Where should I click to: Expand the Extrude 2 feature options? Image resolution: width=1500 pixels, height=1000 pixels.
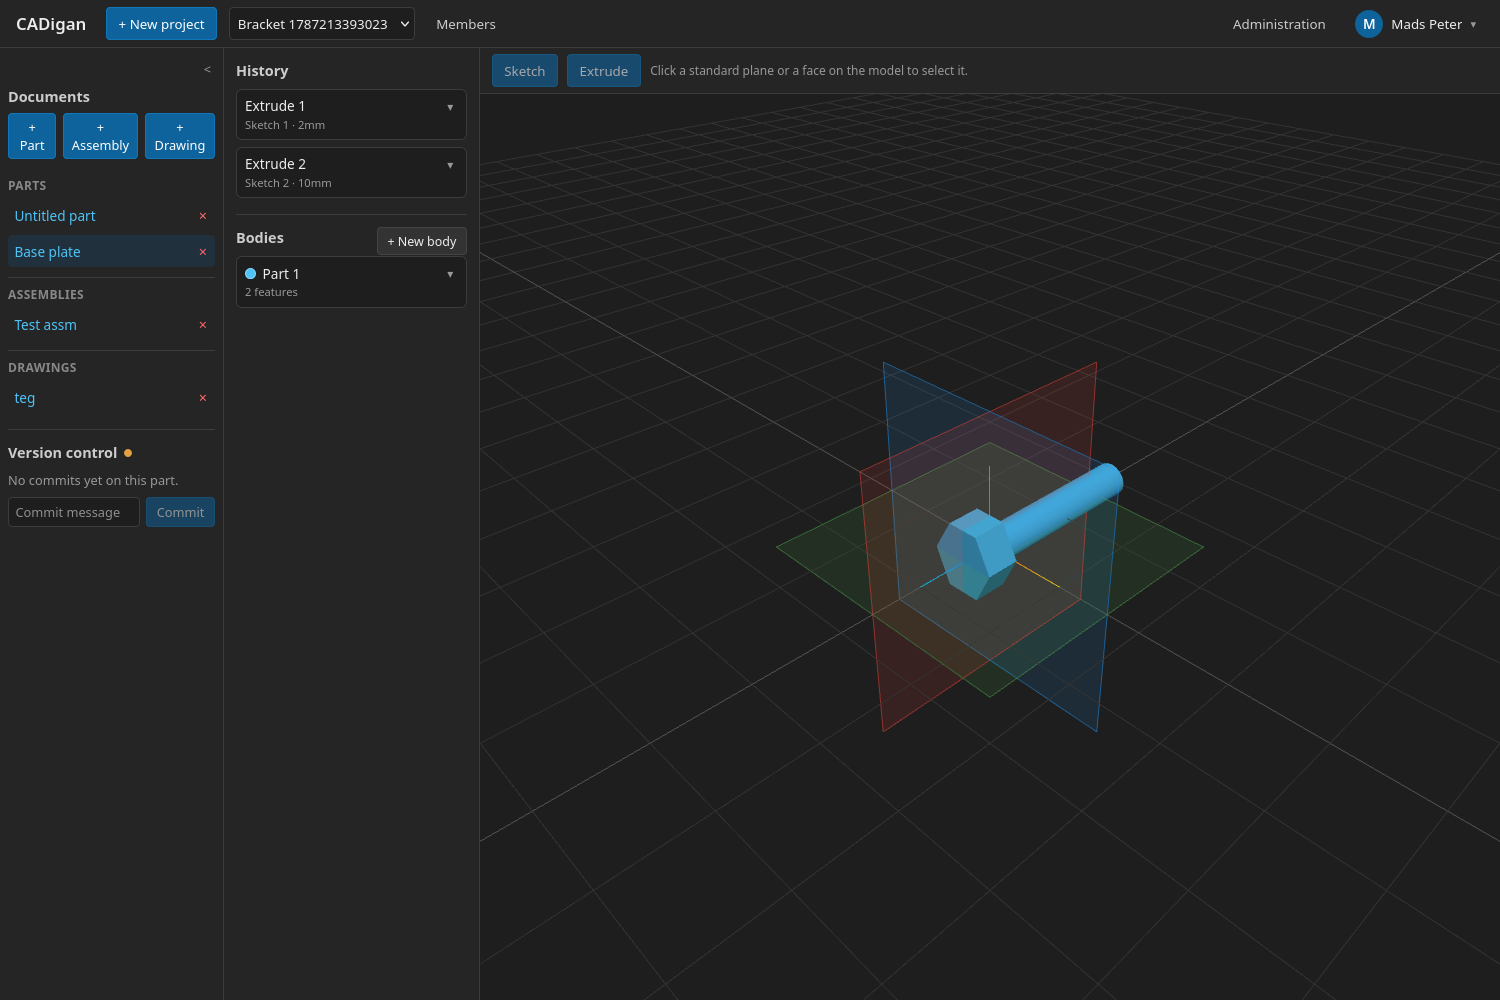click(450, 165)
